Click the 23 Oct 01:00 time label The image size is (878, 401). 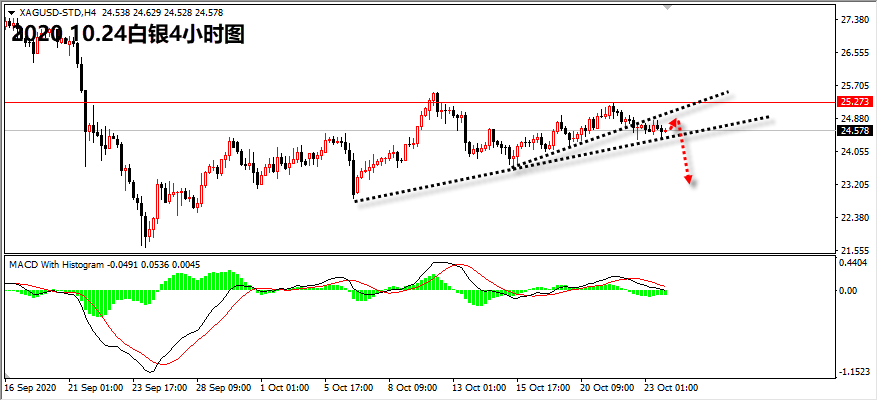[672, 388]
